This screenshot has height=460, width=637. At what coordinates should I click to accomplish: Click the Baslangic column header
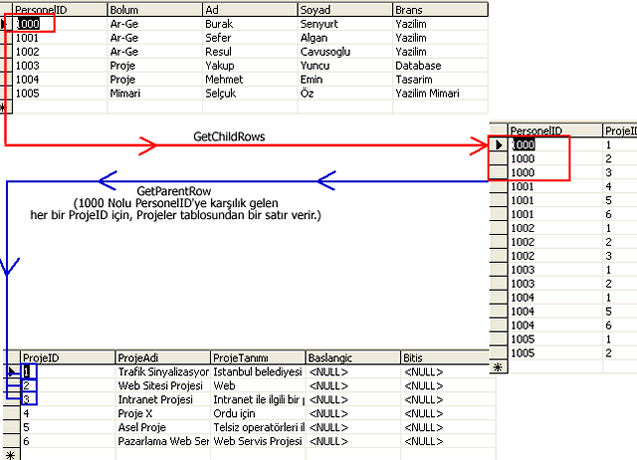pyautogui.click(x=352, y=357)
